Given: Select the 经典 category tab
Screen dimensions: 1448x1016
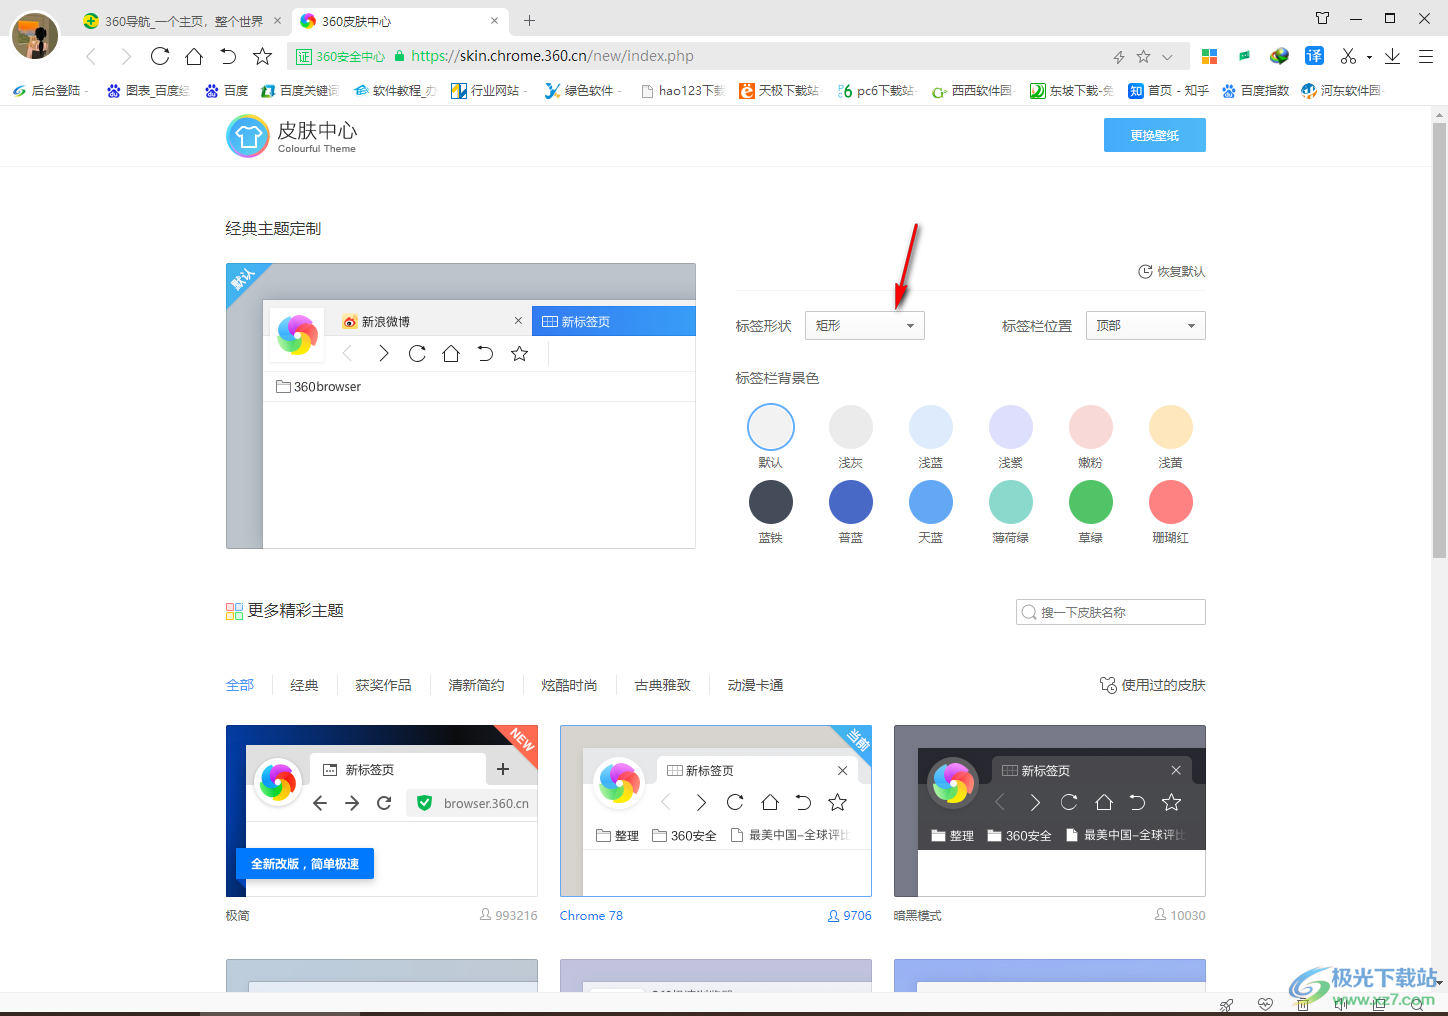Looking at the screenshot, I should [304, 685].
